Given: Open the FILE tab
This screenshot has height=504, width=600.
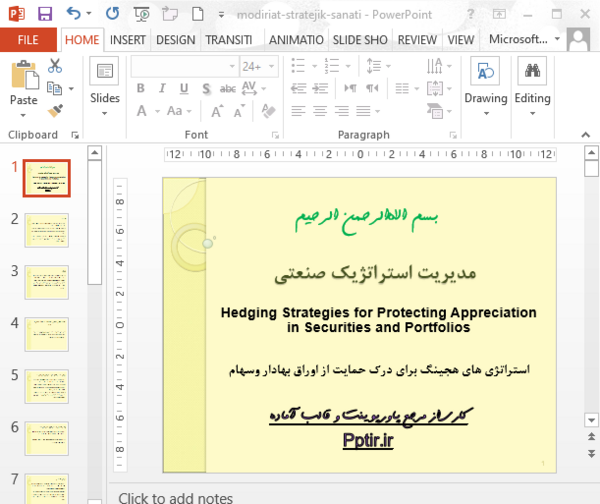Looking at the screenshot, I should pos(28,39).
